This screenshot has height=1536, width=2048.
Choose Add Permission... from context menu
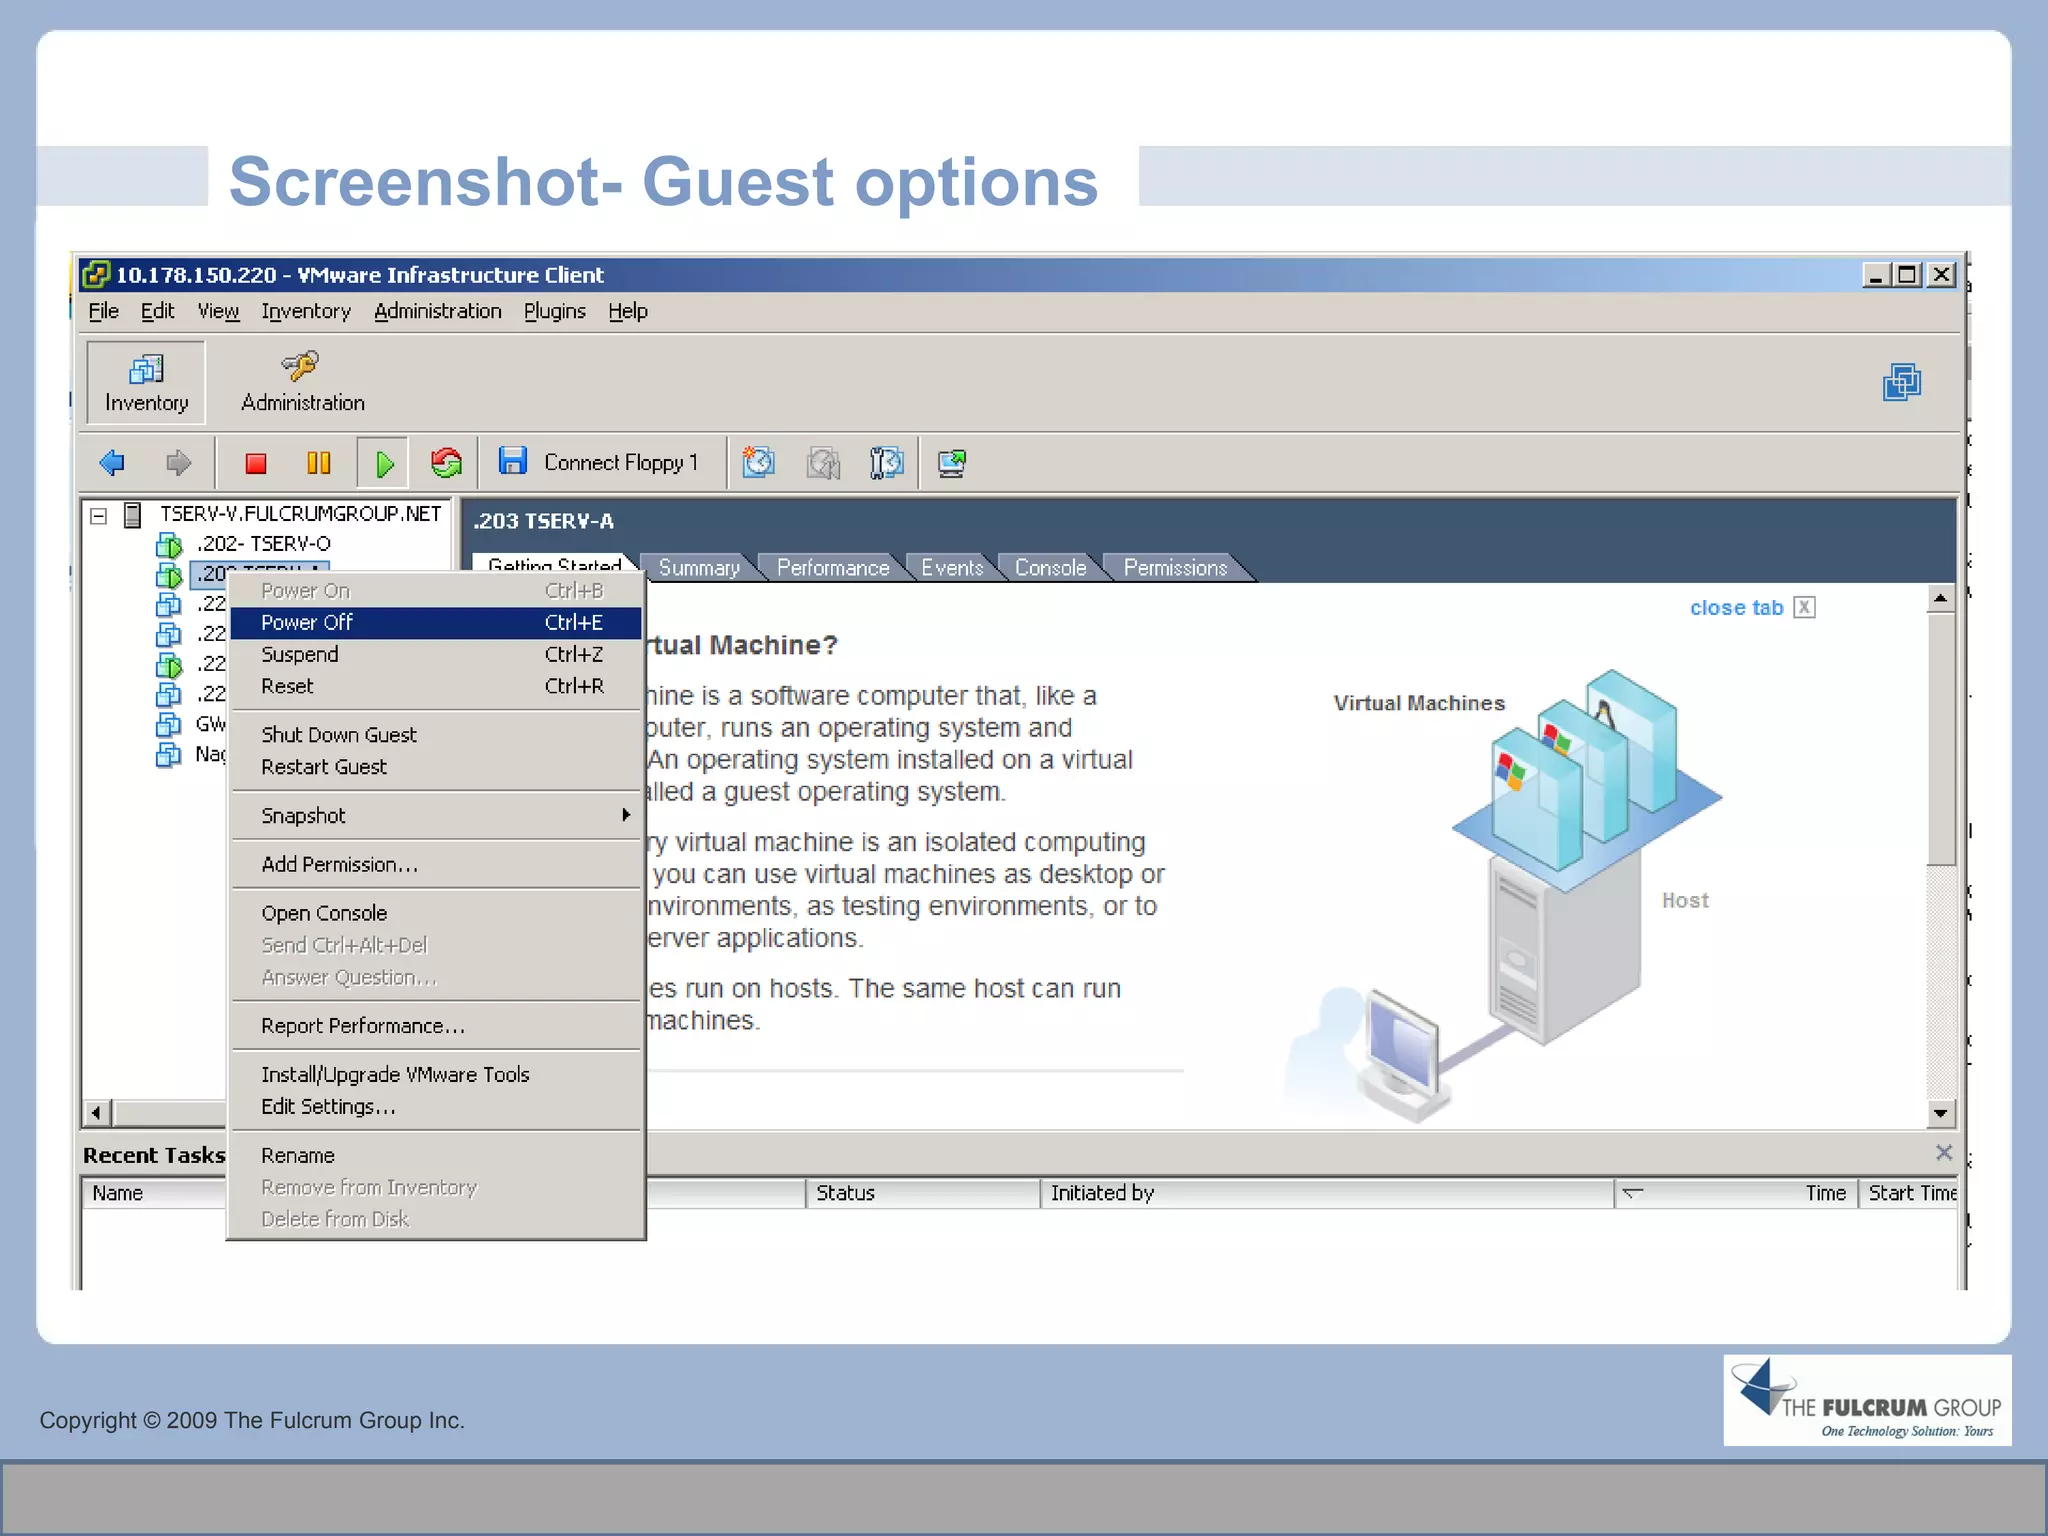click(x=436, y=864)
